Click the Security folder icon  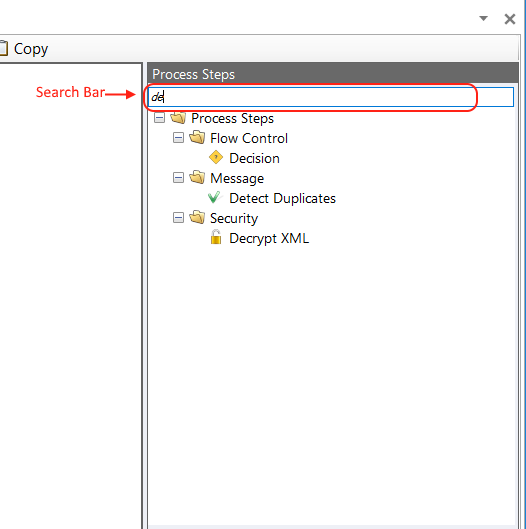pos(197,217)
